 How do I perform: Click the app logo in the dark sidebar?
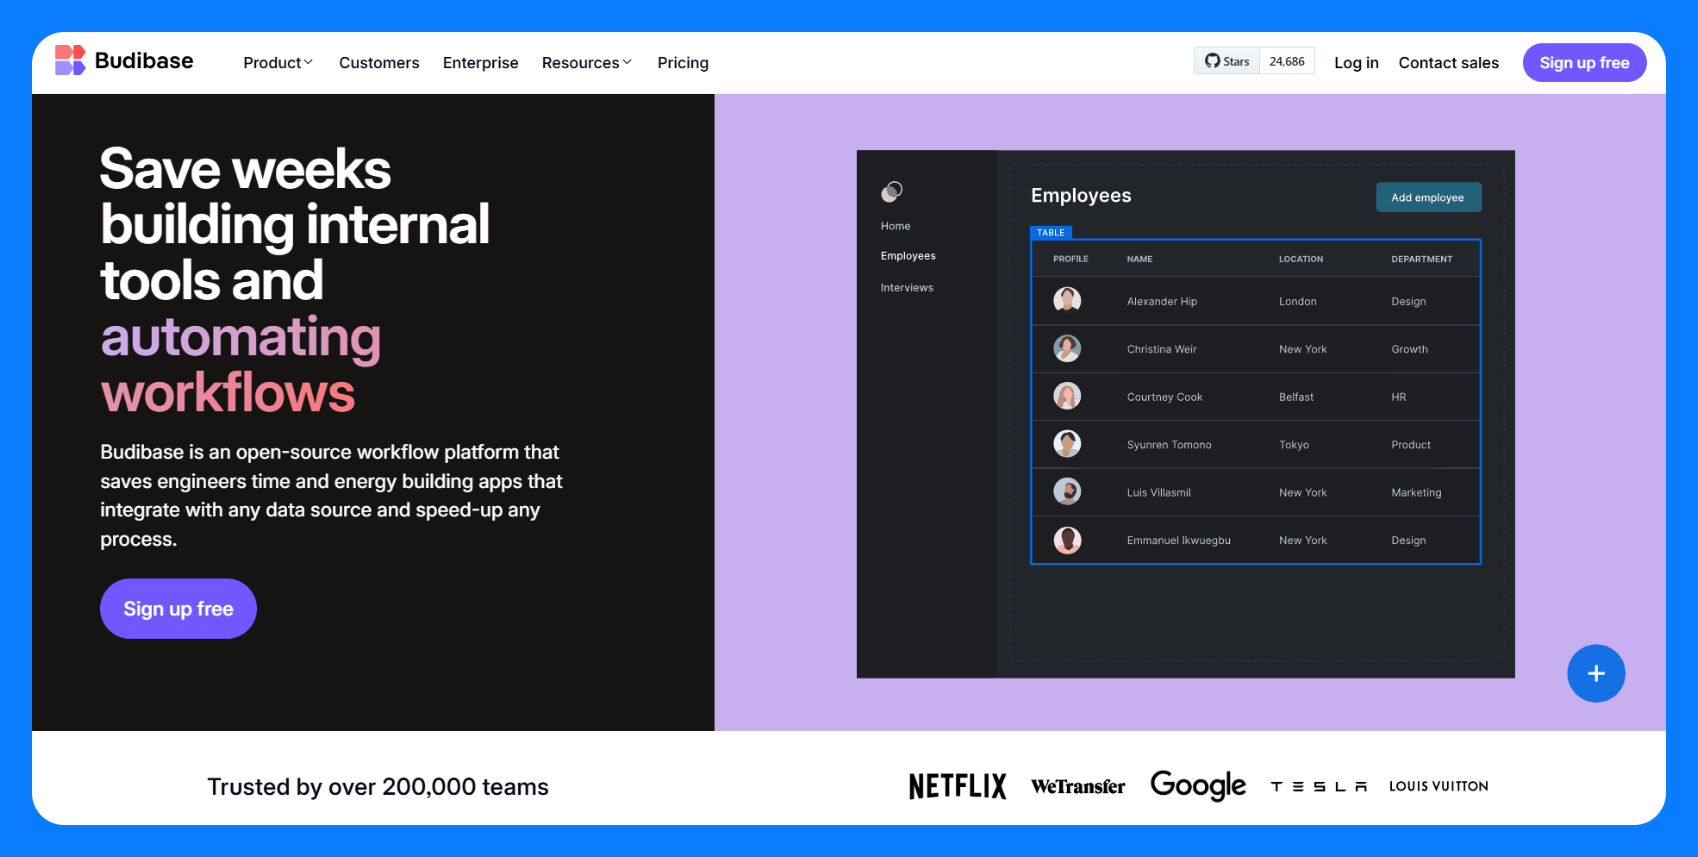pos(892,191)
